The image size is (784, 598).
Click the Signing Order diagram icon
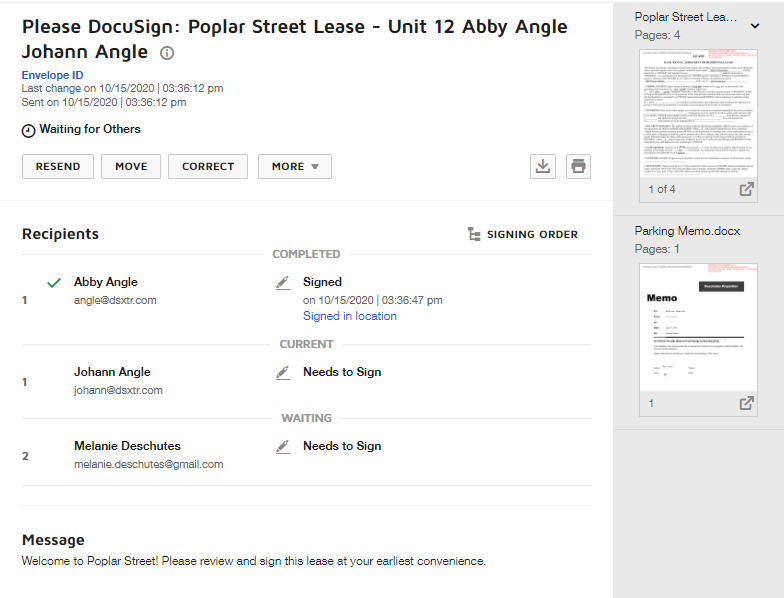tap(474, 234)
